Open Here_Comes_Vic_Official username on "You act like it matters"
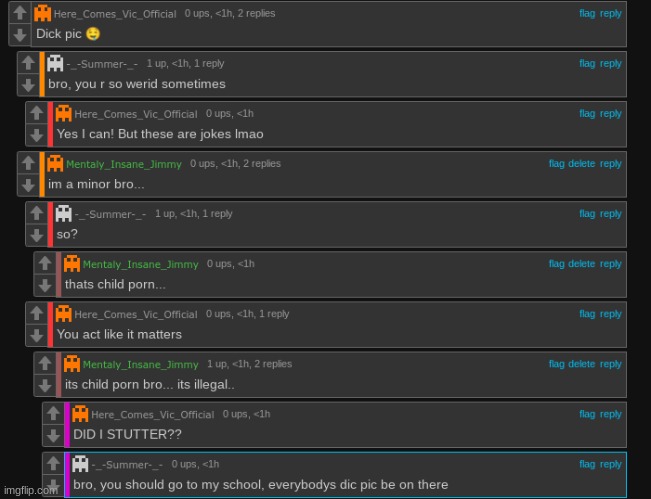This screenshot has height=499, width=651. 136,315
